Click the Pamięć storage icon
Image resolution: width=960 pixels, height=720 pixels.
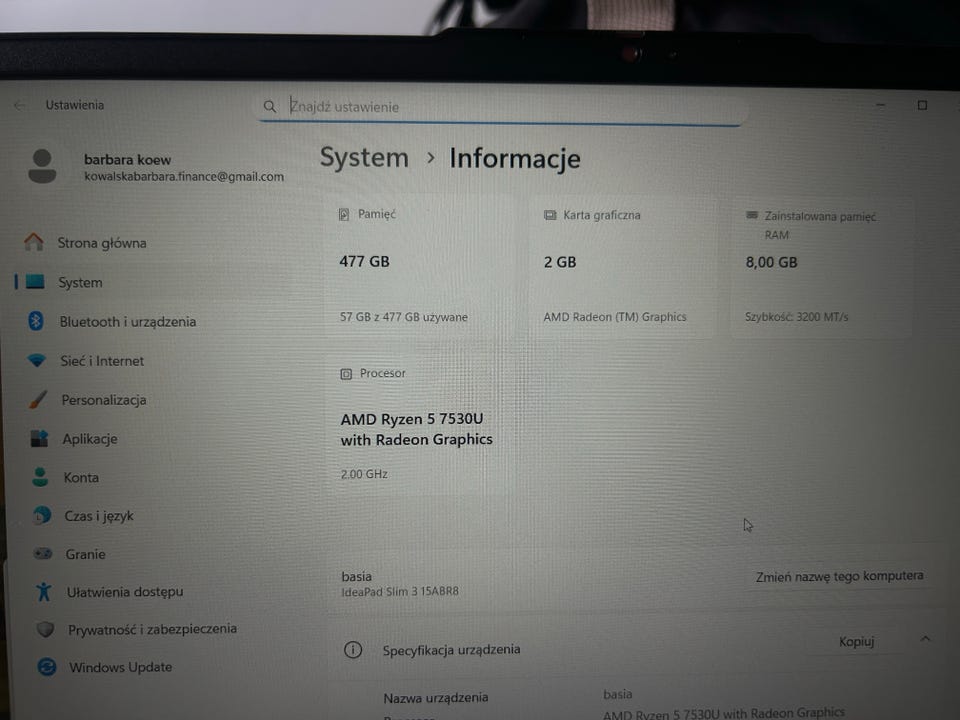[344, 214]
